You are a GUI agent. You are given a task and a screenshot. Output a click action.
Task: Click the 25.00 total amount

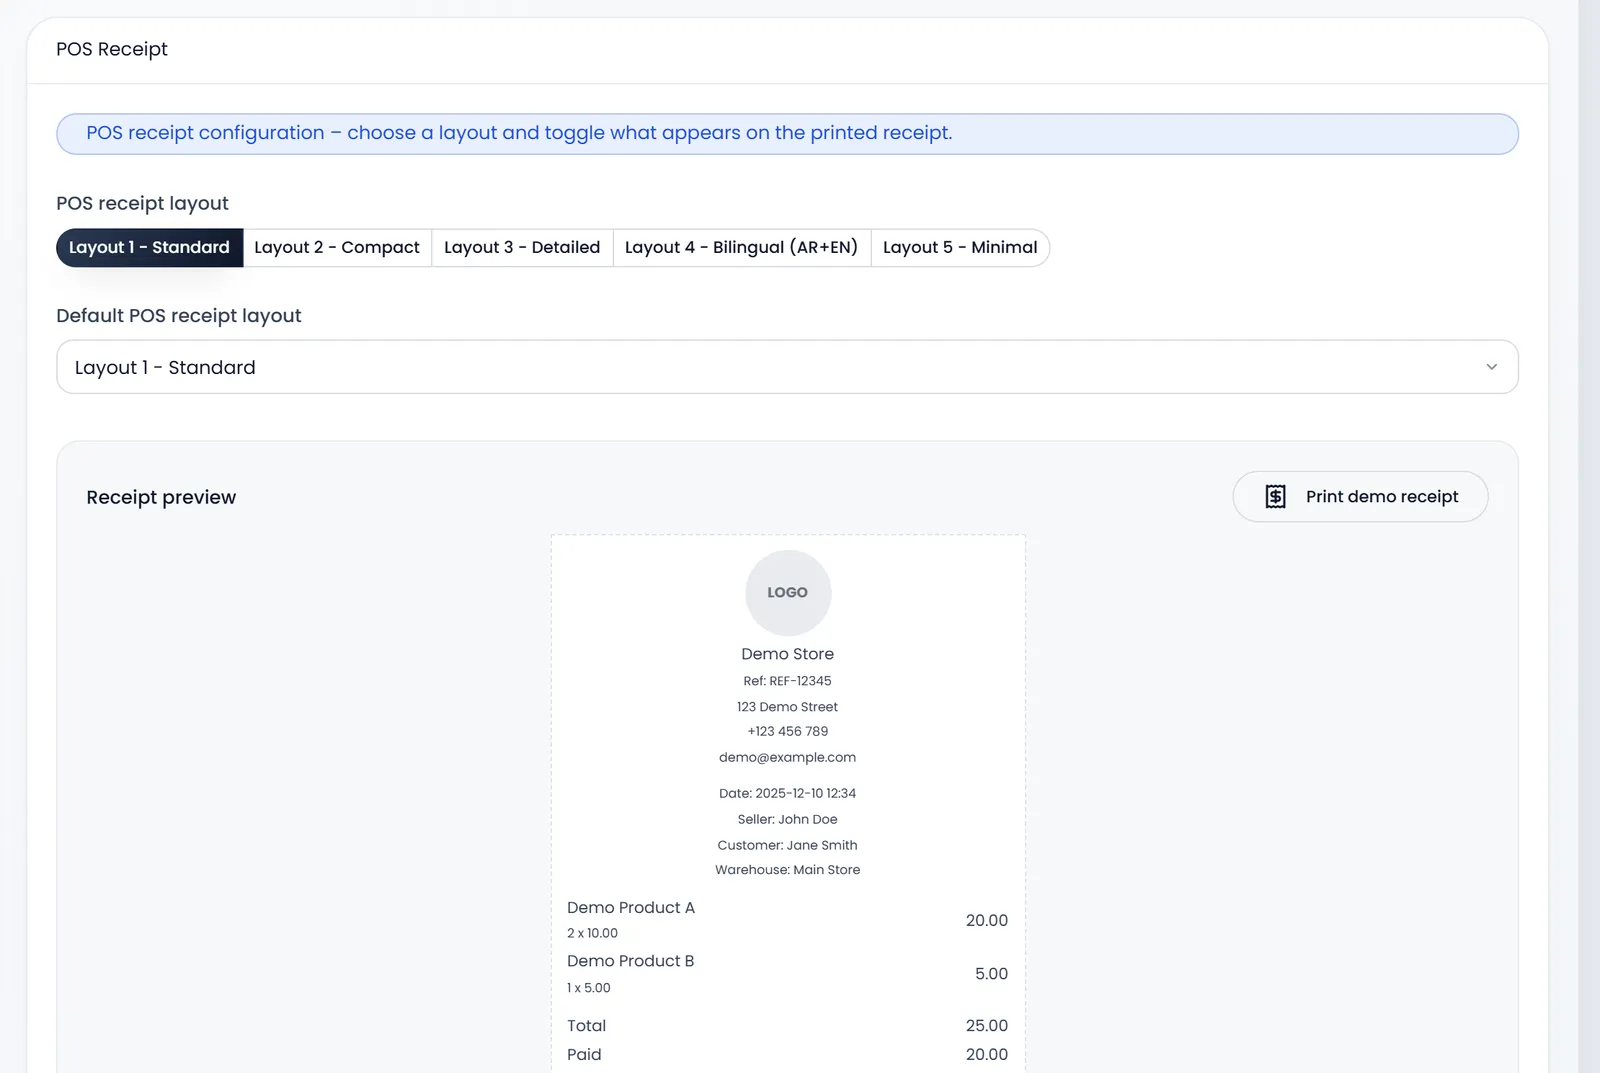[x=987, y=1026]
